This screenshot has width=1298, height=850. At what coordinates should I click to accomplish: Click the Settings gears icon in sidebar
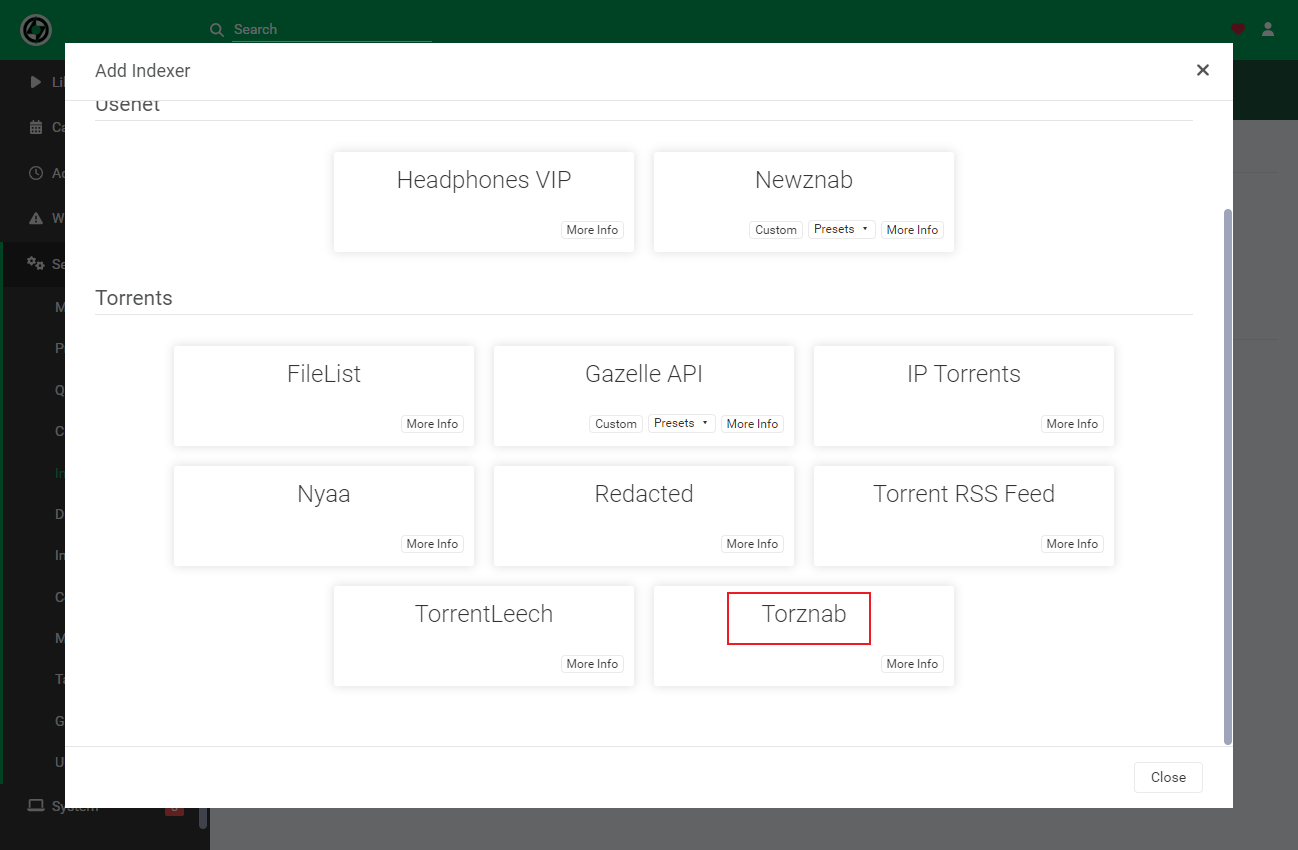click(x=36, y=264)
